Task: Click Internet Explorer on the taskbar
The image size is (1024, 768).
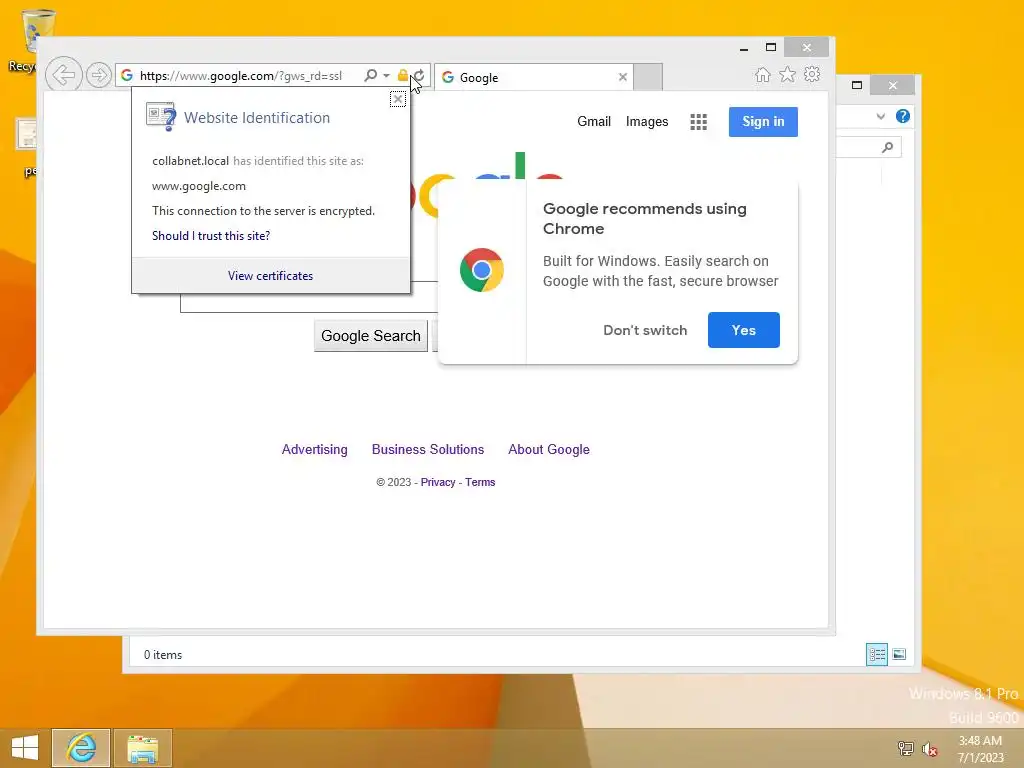Action: point(81,748)
